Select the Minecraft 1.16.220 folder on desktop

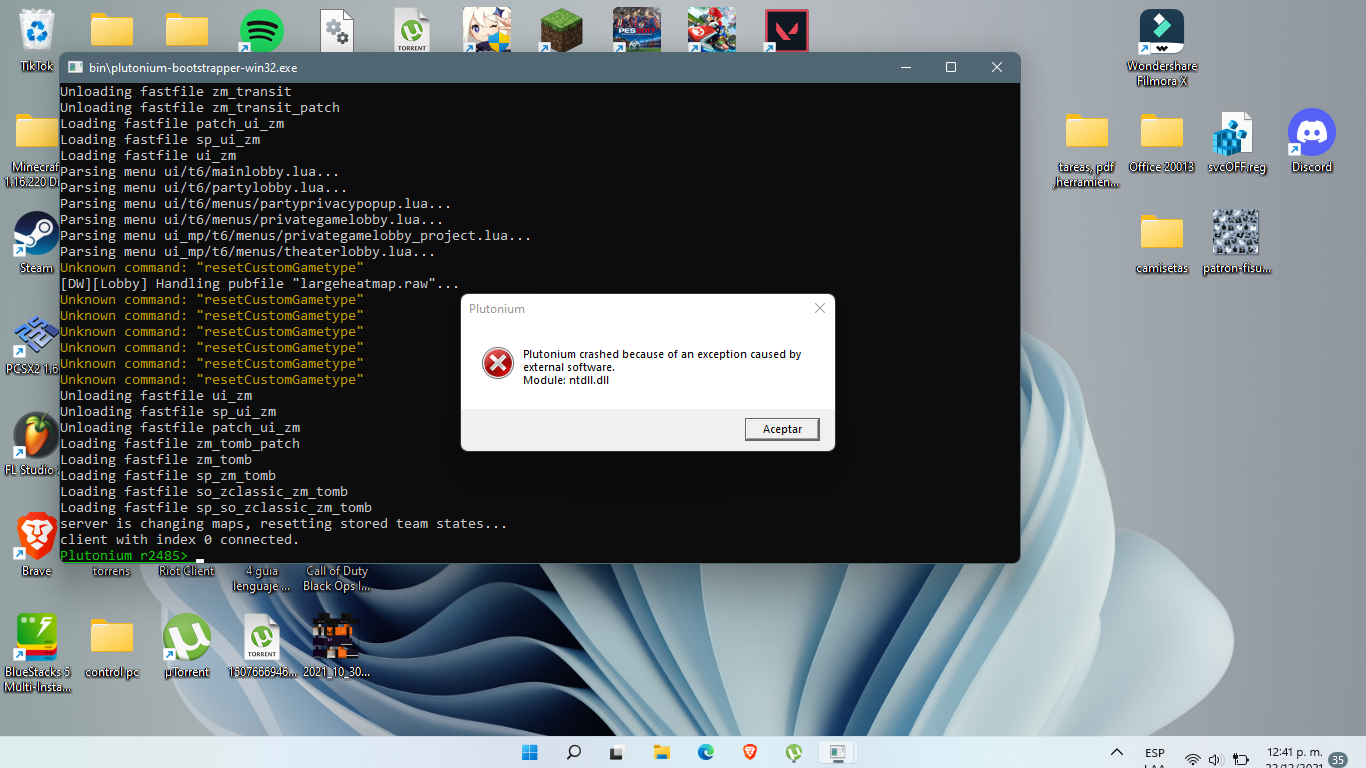33,150
